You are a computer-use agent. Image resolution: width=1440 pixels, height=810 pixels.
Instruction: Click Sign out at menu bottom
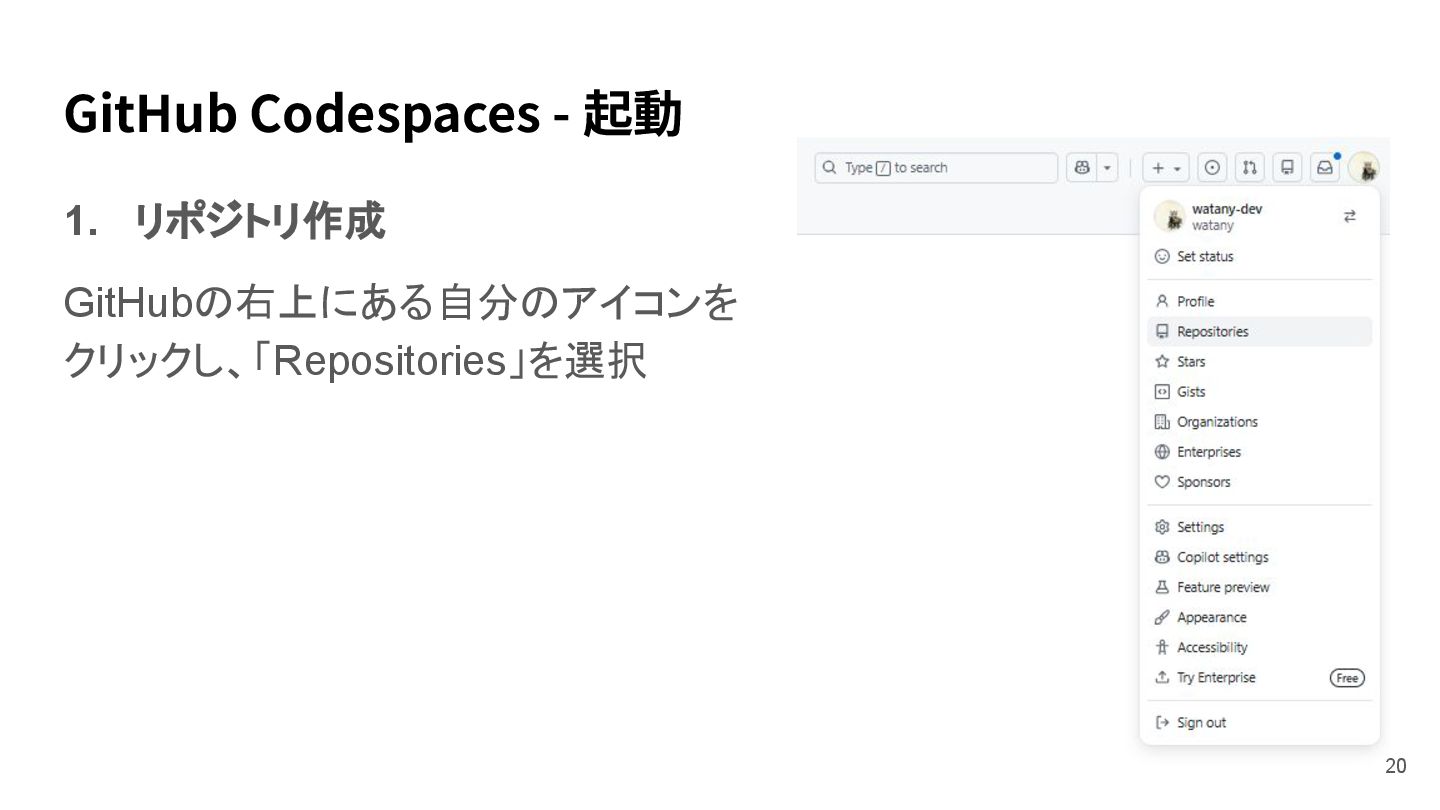[1200, 723]
